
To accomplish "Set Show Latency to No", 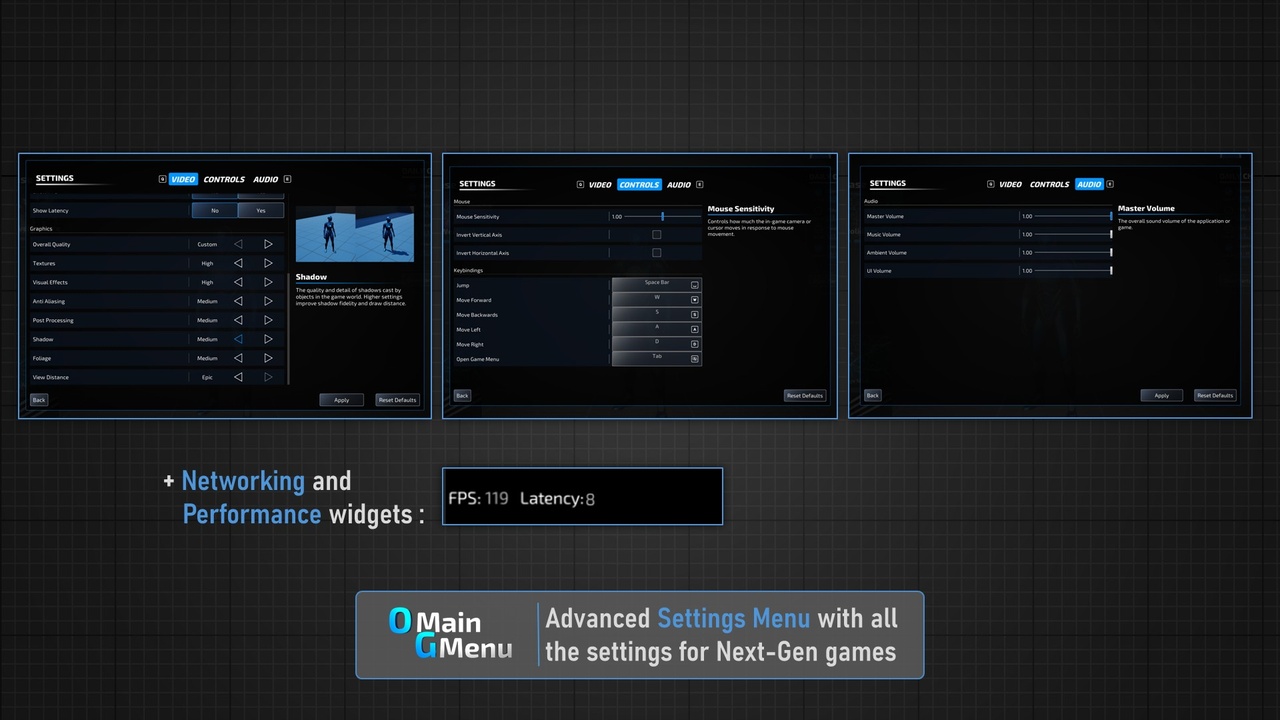I will [214, 210].
